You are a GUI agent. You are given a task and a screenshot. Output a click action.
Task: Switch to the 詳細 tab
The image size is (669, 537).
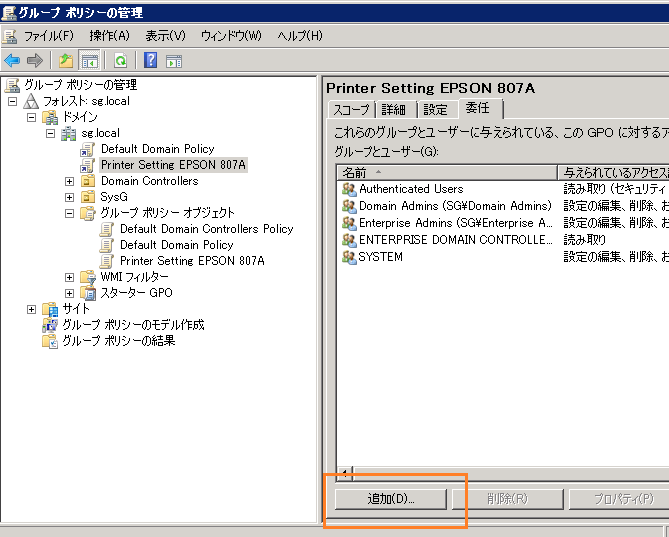coord(394,110)
